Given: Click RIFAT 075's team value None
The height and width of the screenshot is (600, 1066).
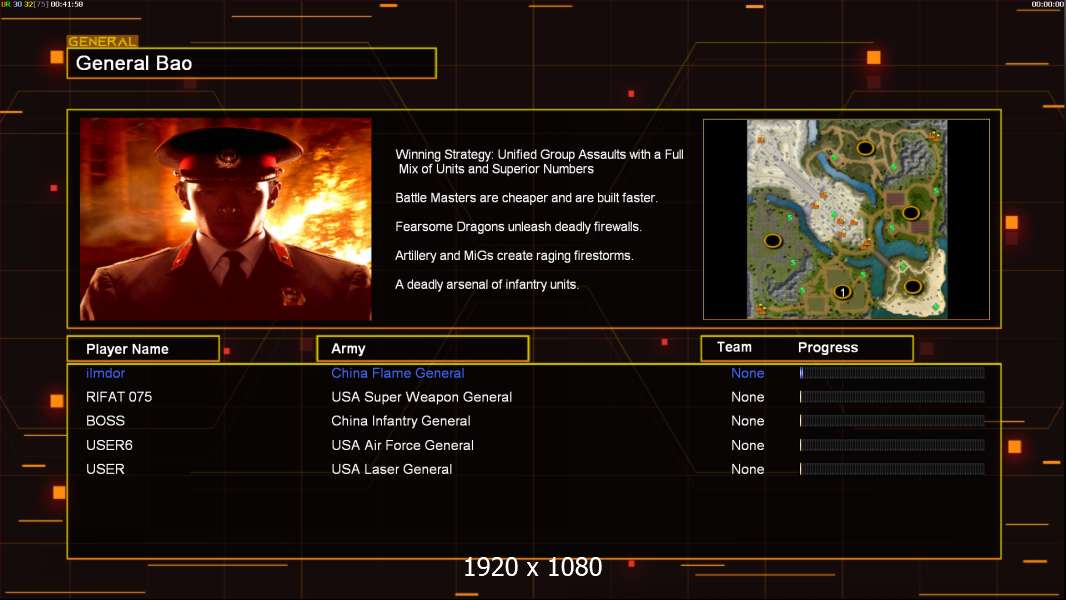Looking at the screenshot, I should 748,397.
